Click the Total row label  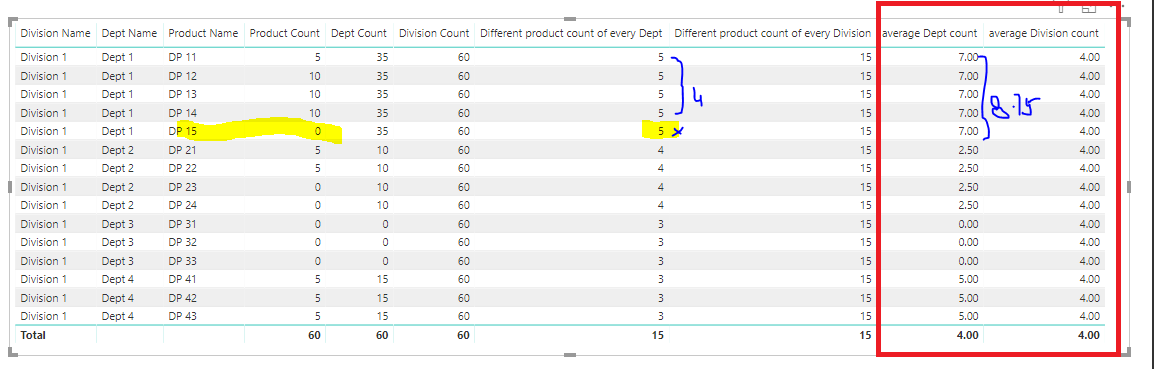[32, 334]
